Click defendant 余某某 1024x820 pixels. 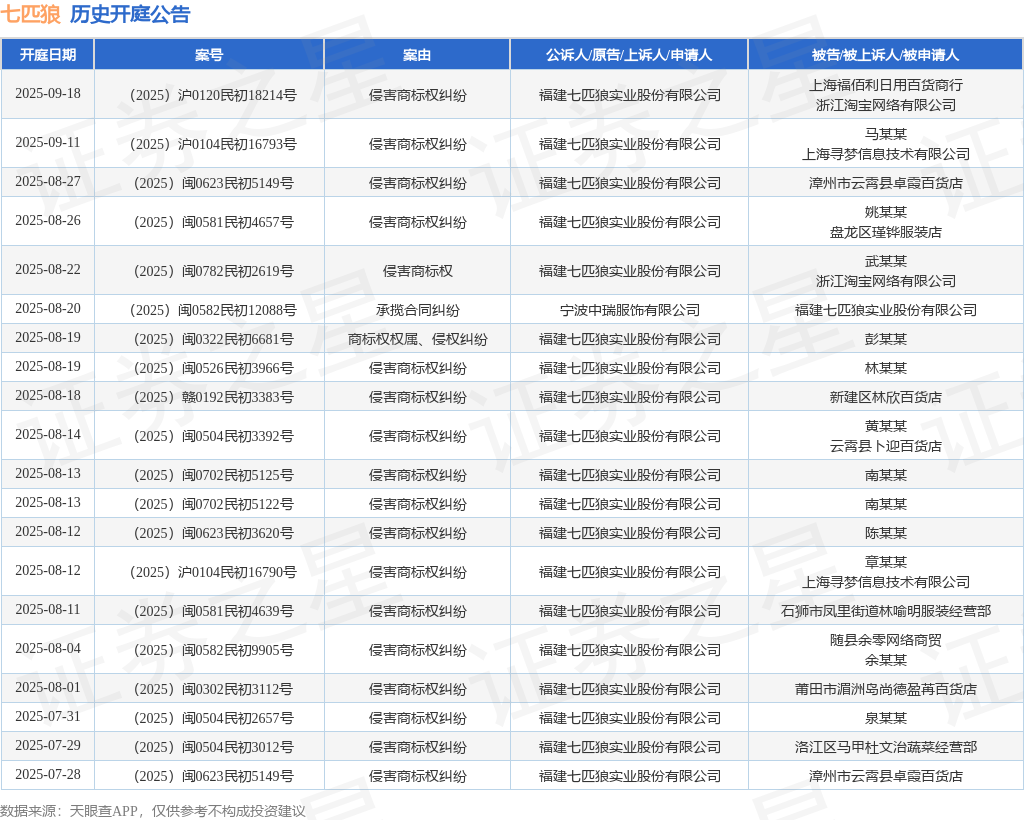pos(886,660)
